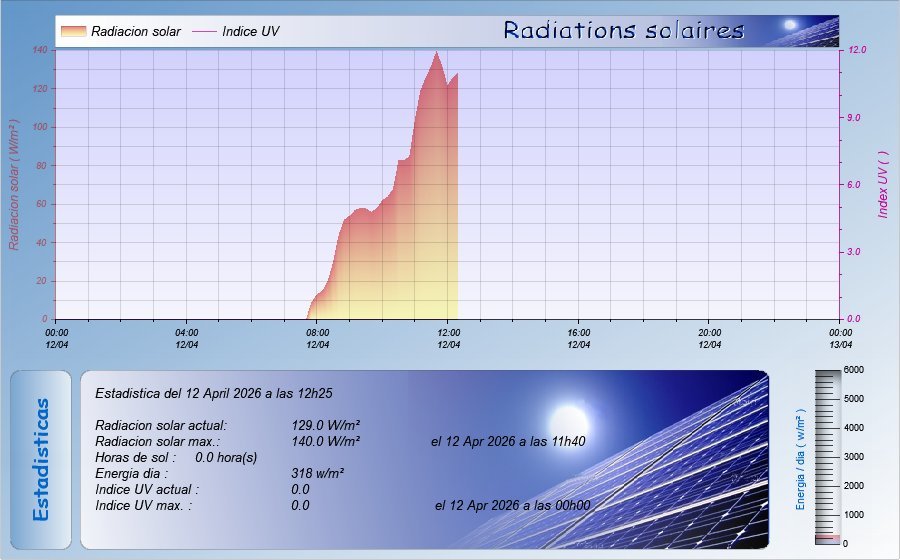Click the 20:00 time label on the x-axis
Viewport: 900px width, 560px height.
click(x=709, y=333)
